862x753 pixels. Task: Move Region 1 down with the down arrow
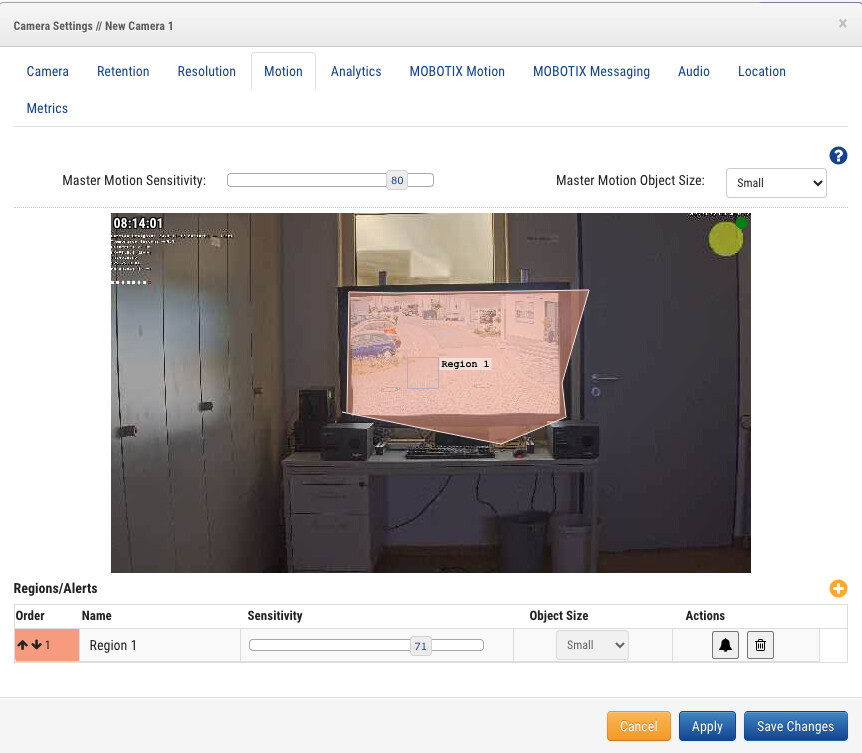(36, 646)
